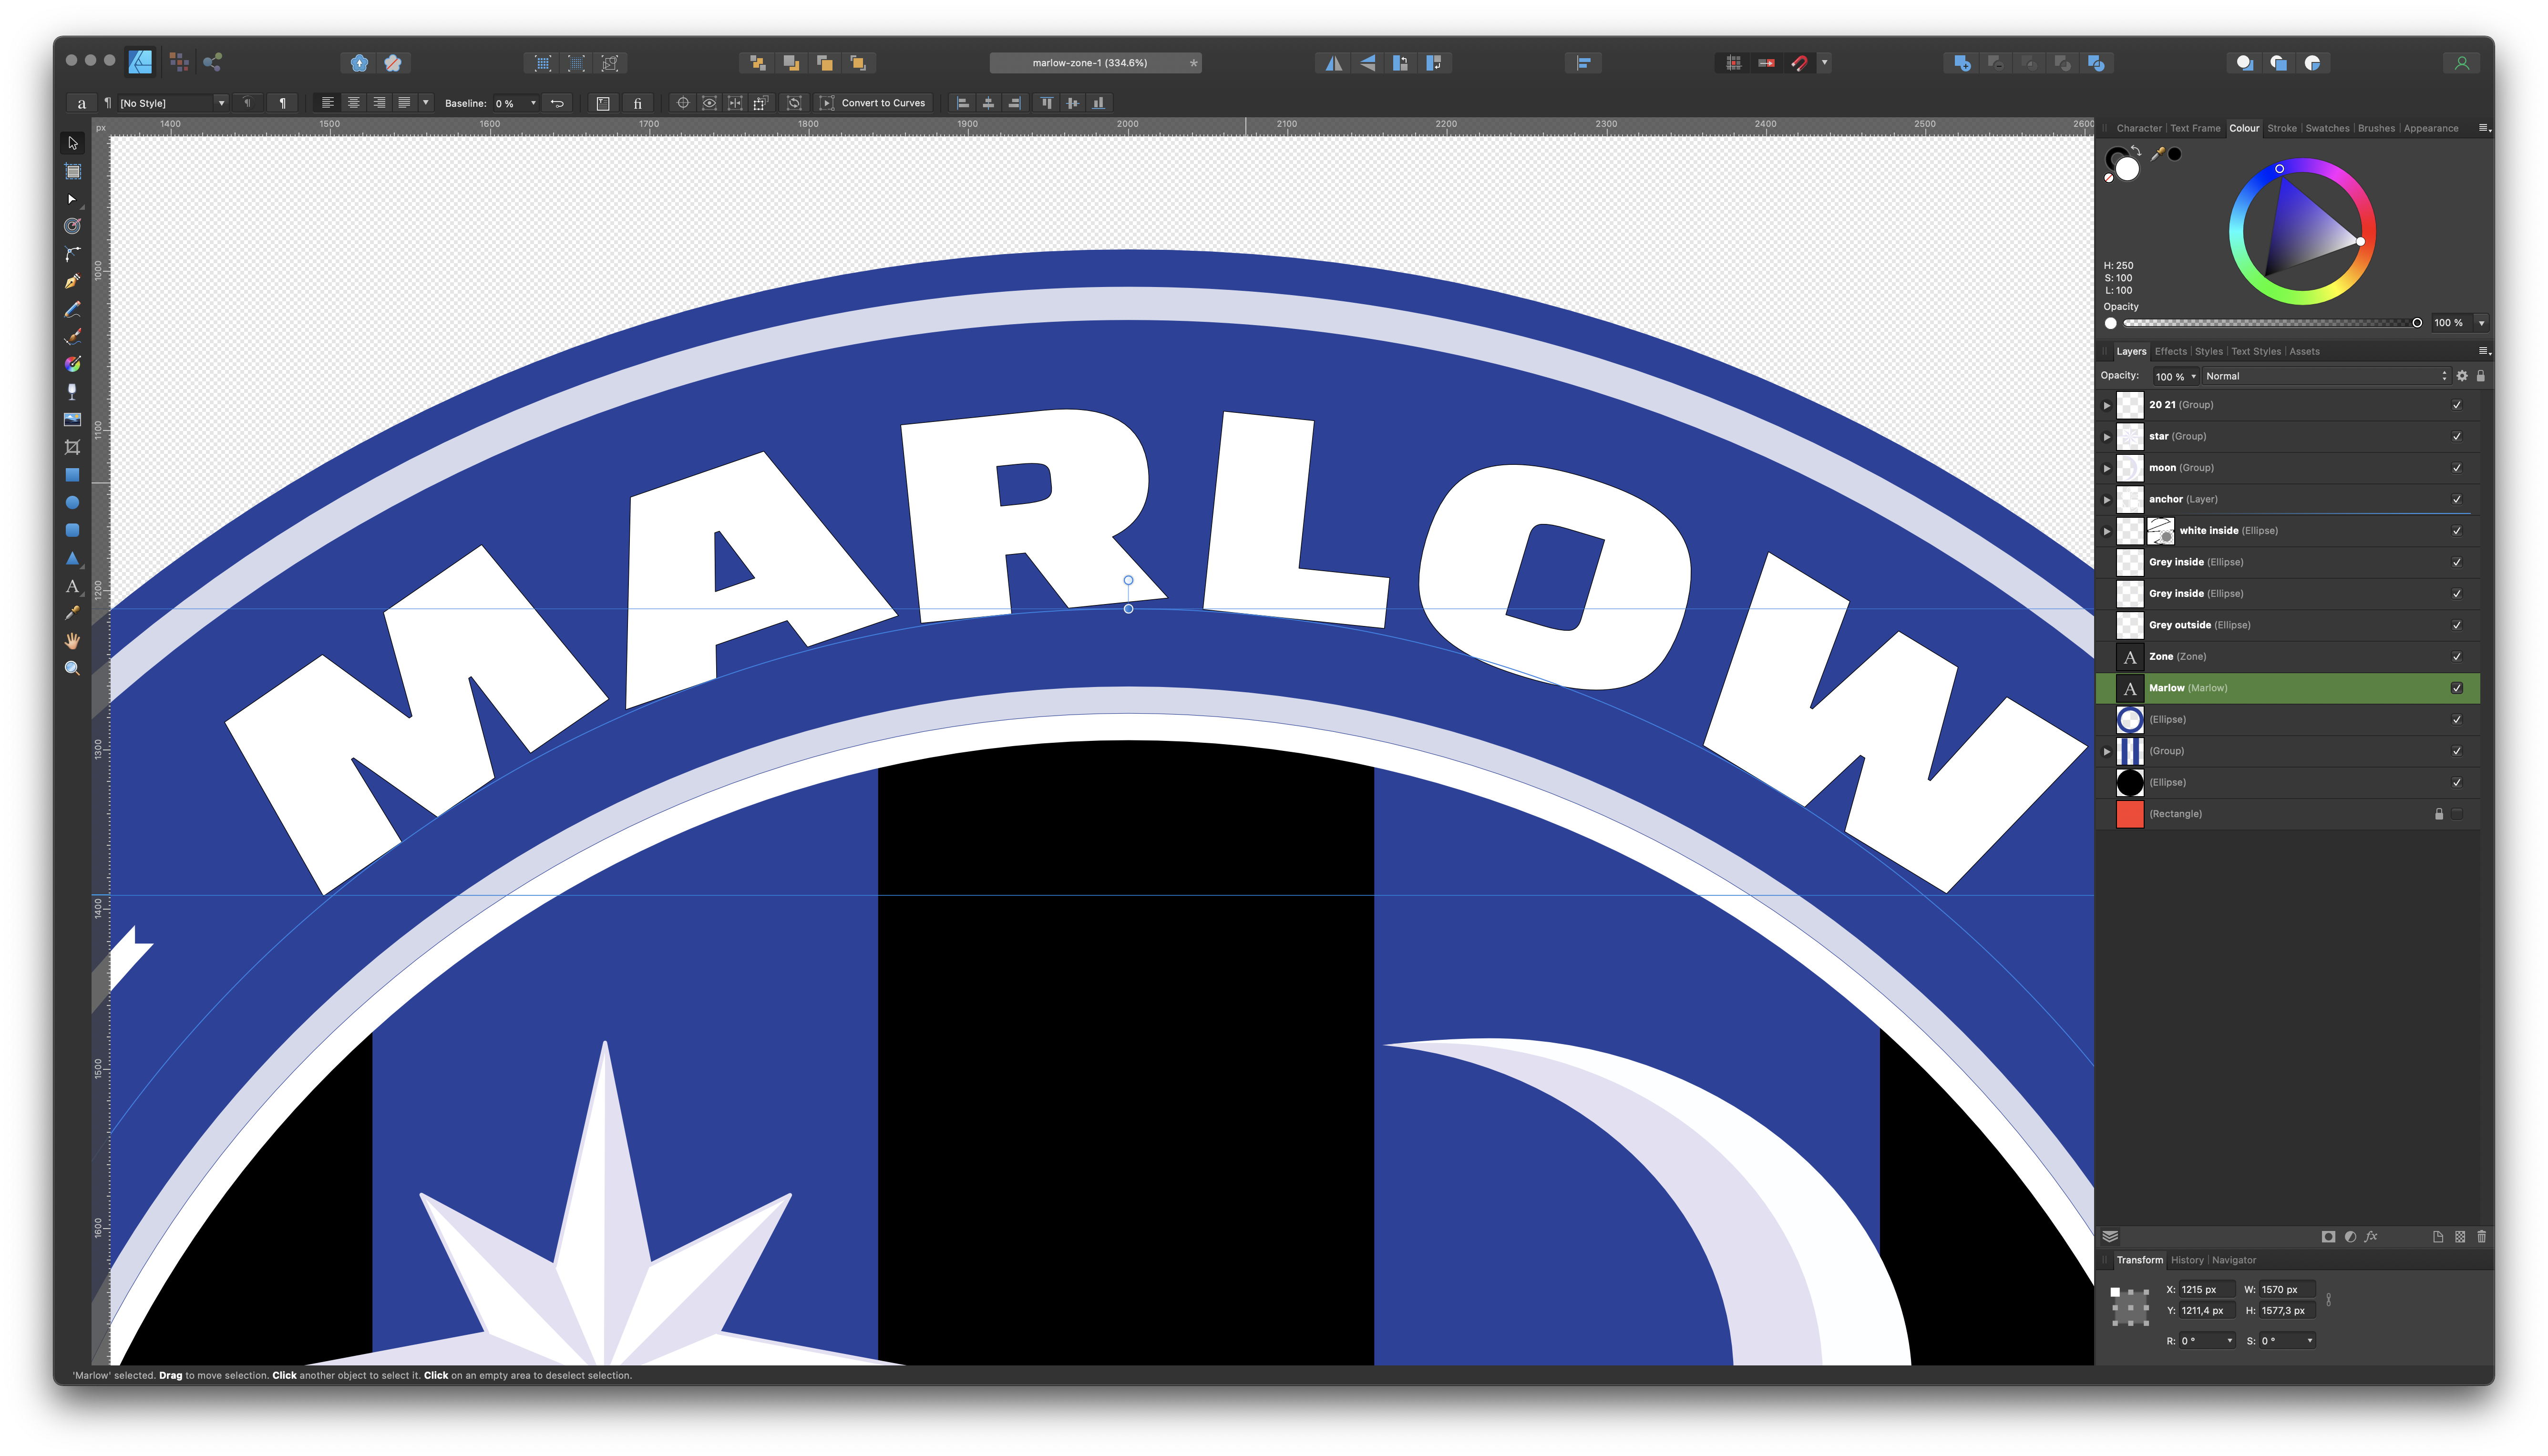Image resolution: width=2548 pixels, height=1456 pixels.
Task: Select the Ellipse tool
Action: point(72,503)
